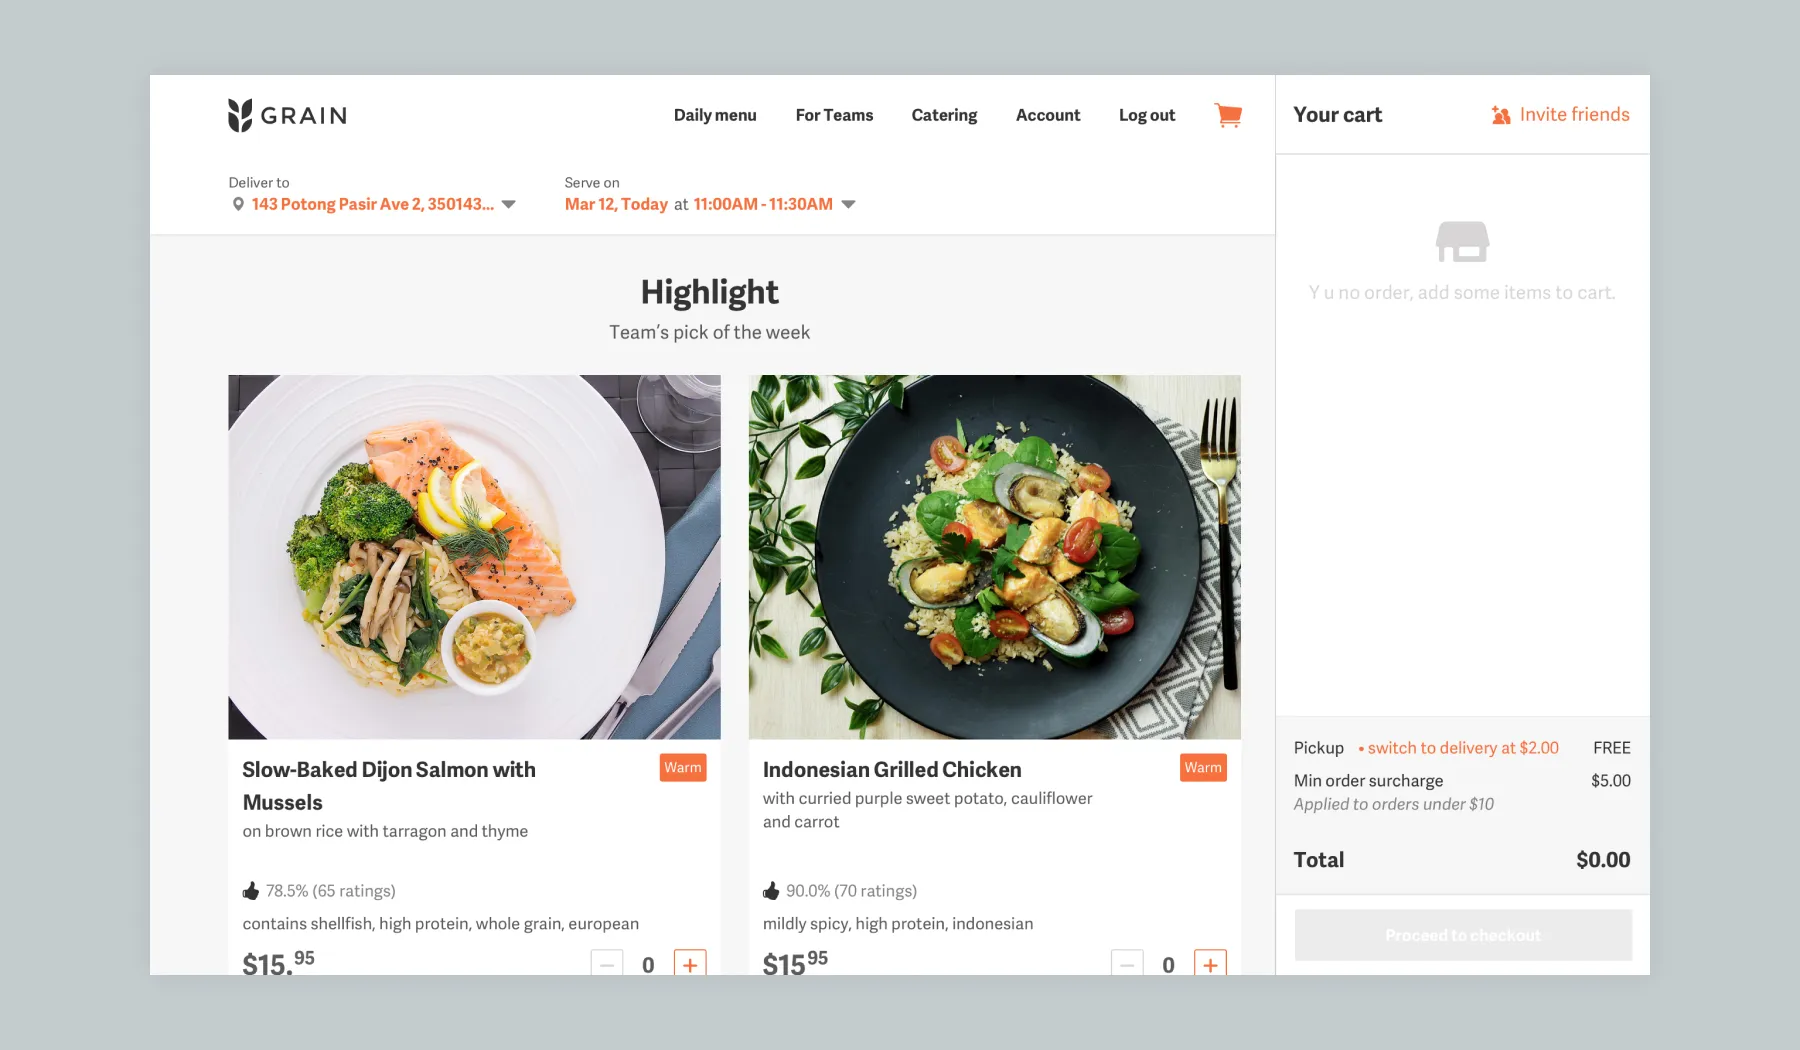Screen dimensions: 1800x1050
Task: Click the Grain leaf logo
Action: [239, 115]
